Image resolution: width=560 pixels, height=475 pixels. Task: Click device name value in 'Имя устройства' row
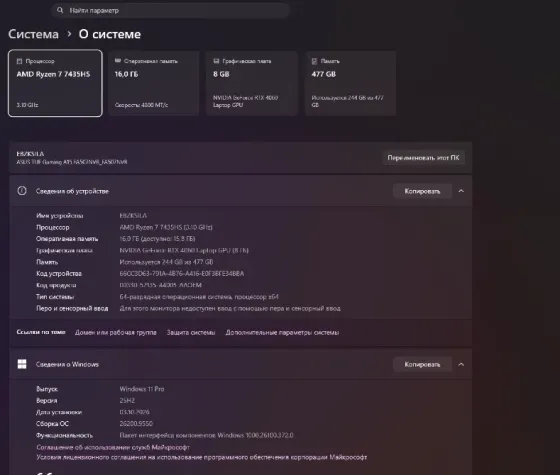point(133,216)
